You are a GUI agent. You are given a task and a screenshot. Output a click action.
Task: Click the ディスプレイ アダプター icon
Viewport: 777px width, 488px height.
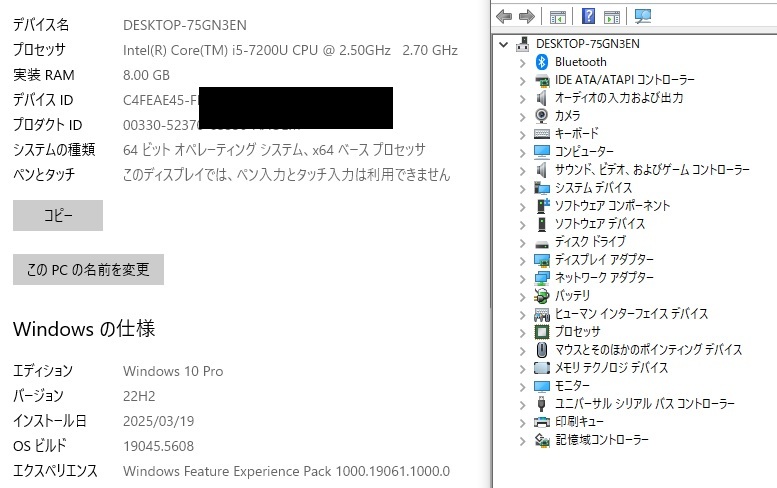[x=542, y=260]
